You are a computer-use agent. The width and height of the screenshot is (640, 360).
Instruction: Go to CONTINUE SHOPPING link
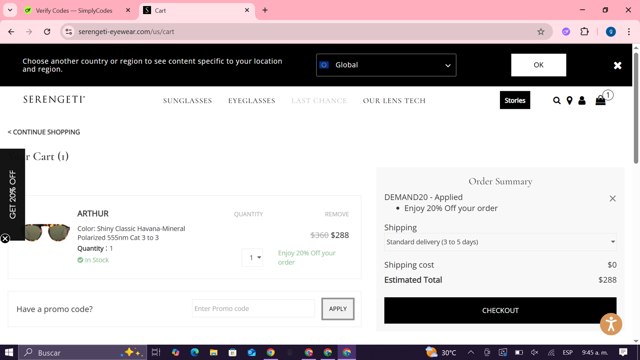44,132
